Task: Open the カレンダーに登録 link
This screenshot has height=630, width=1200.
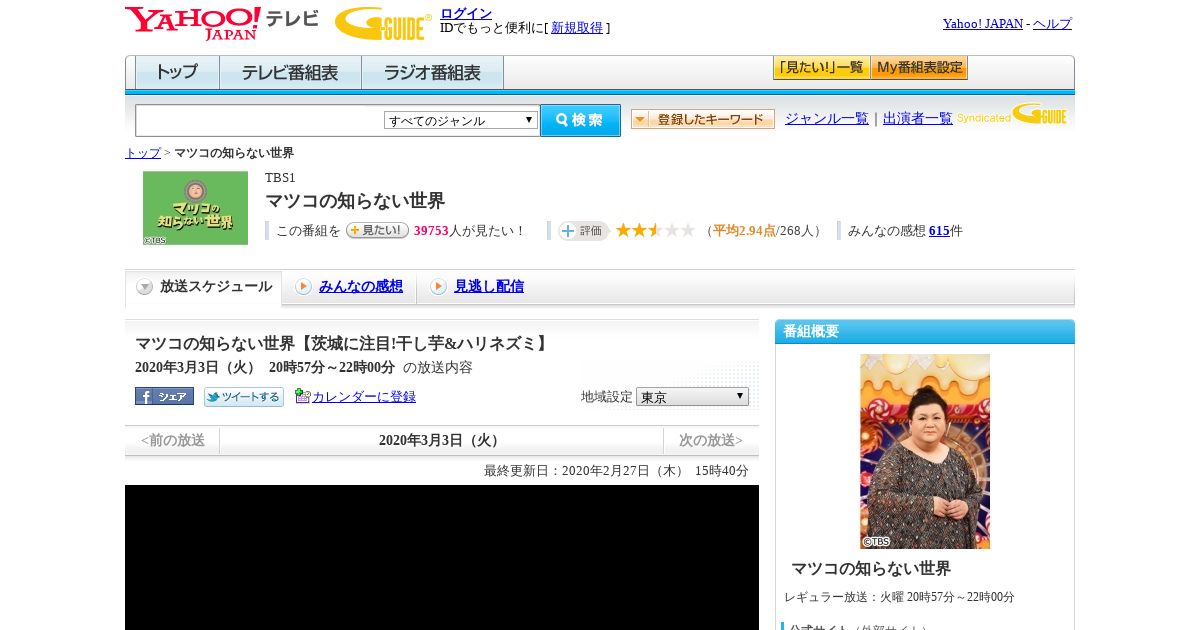Action: coord(364,397)
